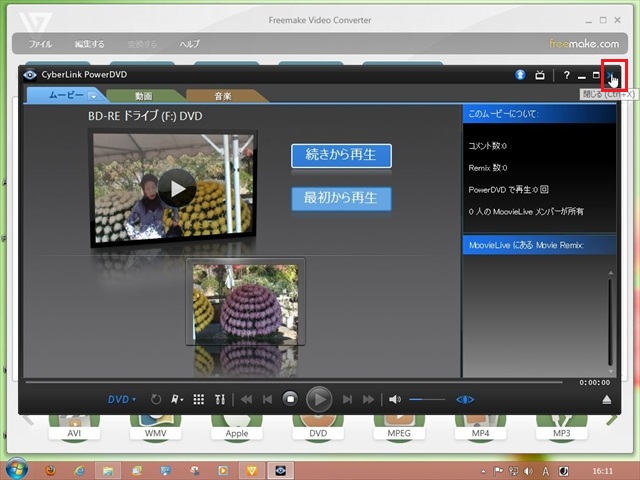
Task: Click the Stop playback button
Action: (290, 399)
